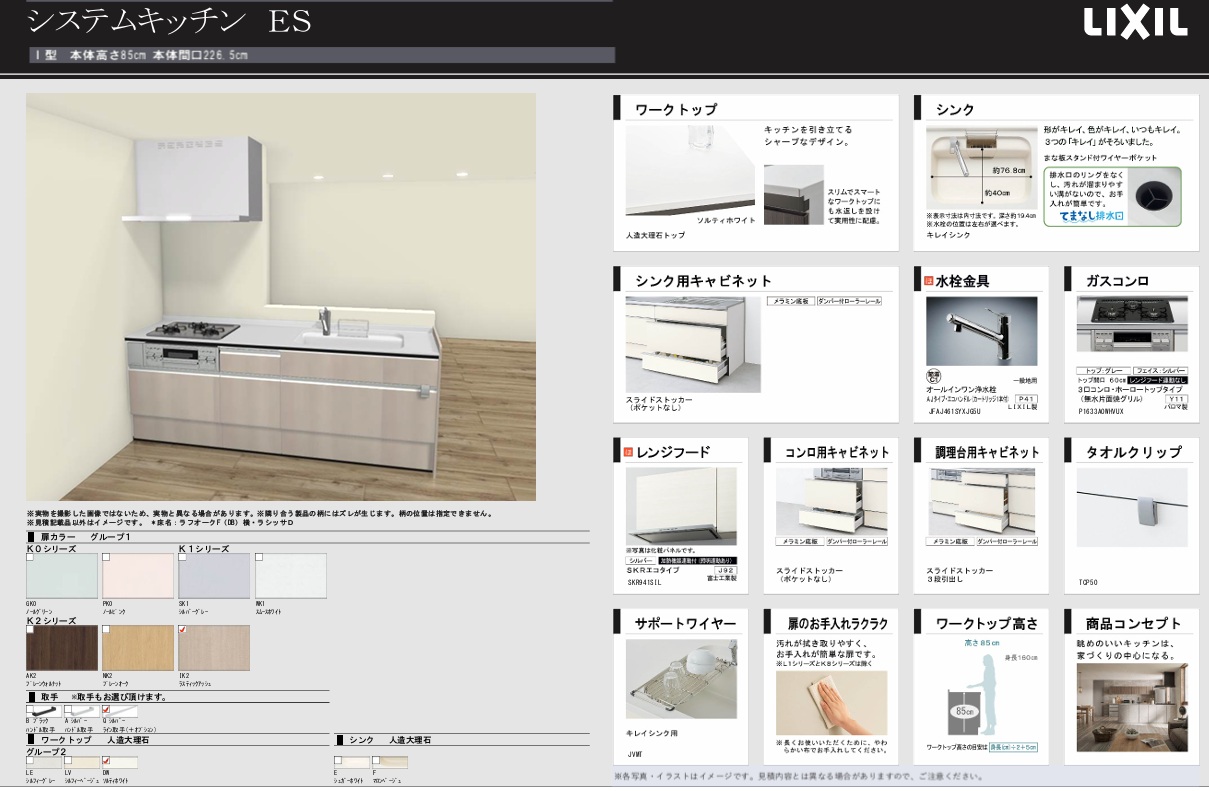This screenshot has height=791, width=1209.
Task: Select the GK0 green door color swatch
Action: [62, 575]
